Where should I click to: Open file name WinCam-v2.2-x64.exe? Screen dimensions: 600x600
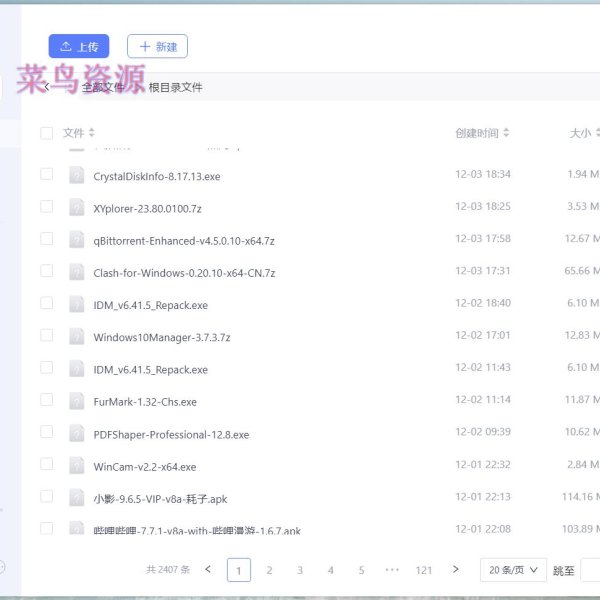[x=145, y=467]
